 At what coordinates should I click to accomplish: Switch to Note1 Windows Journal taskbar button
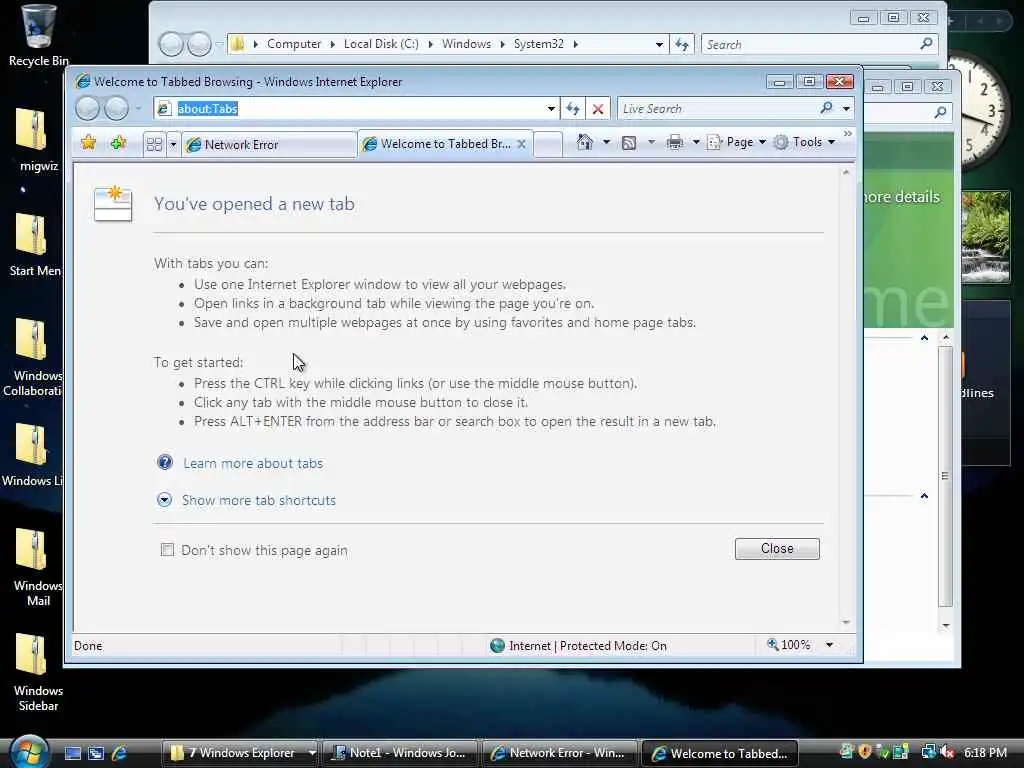click(400, 753)
